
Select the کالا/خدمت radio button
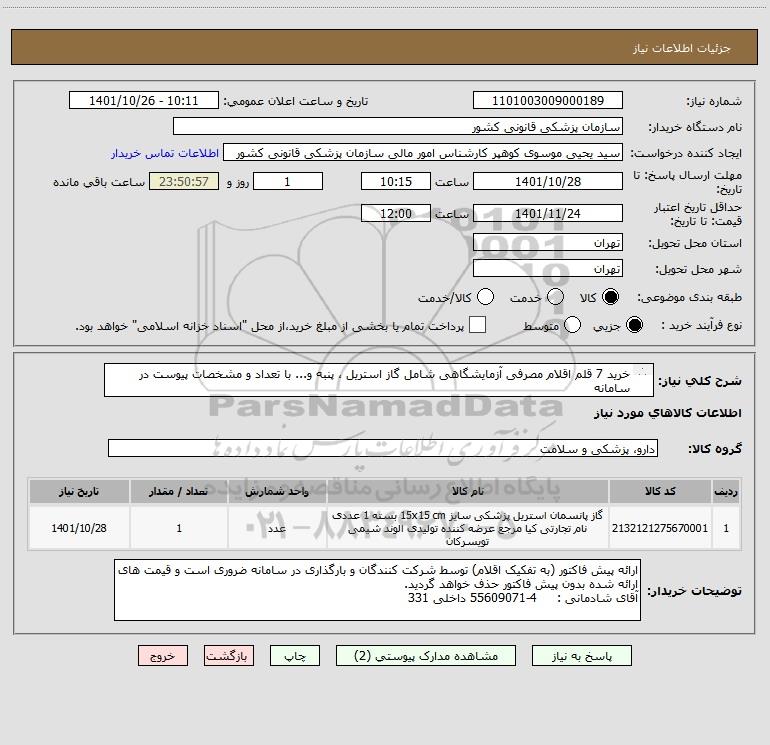pos(485,297)
